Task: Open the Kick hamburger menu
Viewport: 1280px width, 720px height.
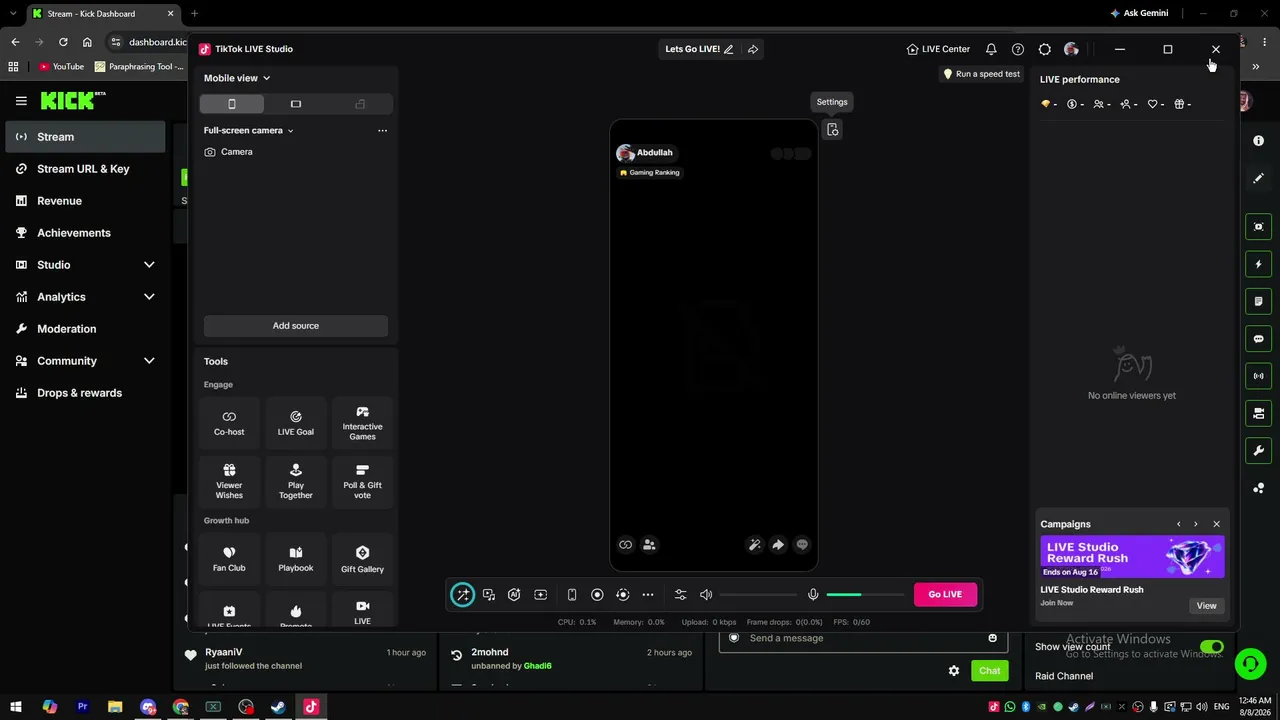Action: pyautogui.click(x=21, y=101)
